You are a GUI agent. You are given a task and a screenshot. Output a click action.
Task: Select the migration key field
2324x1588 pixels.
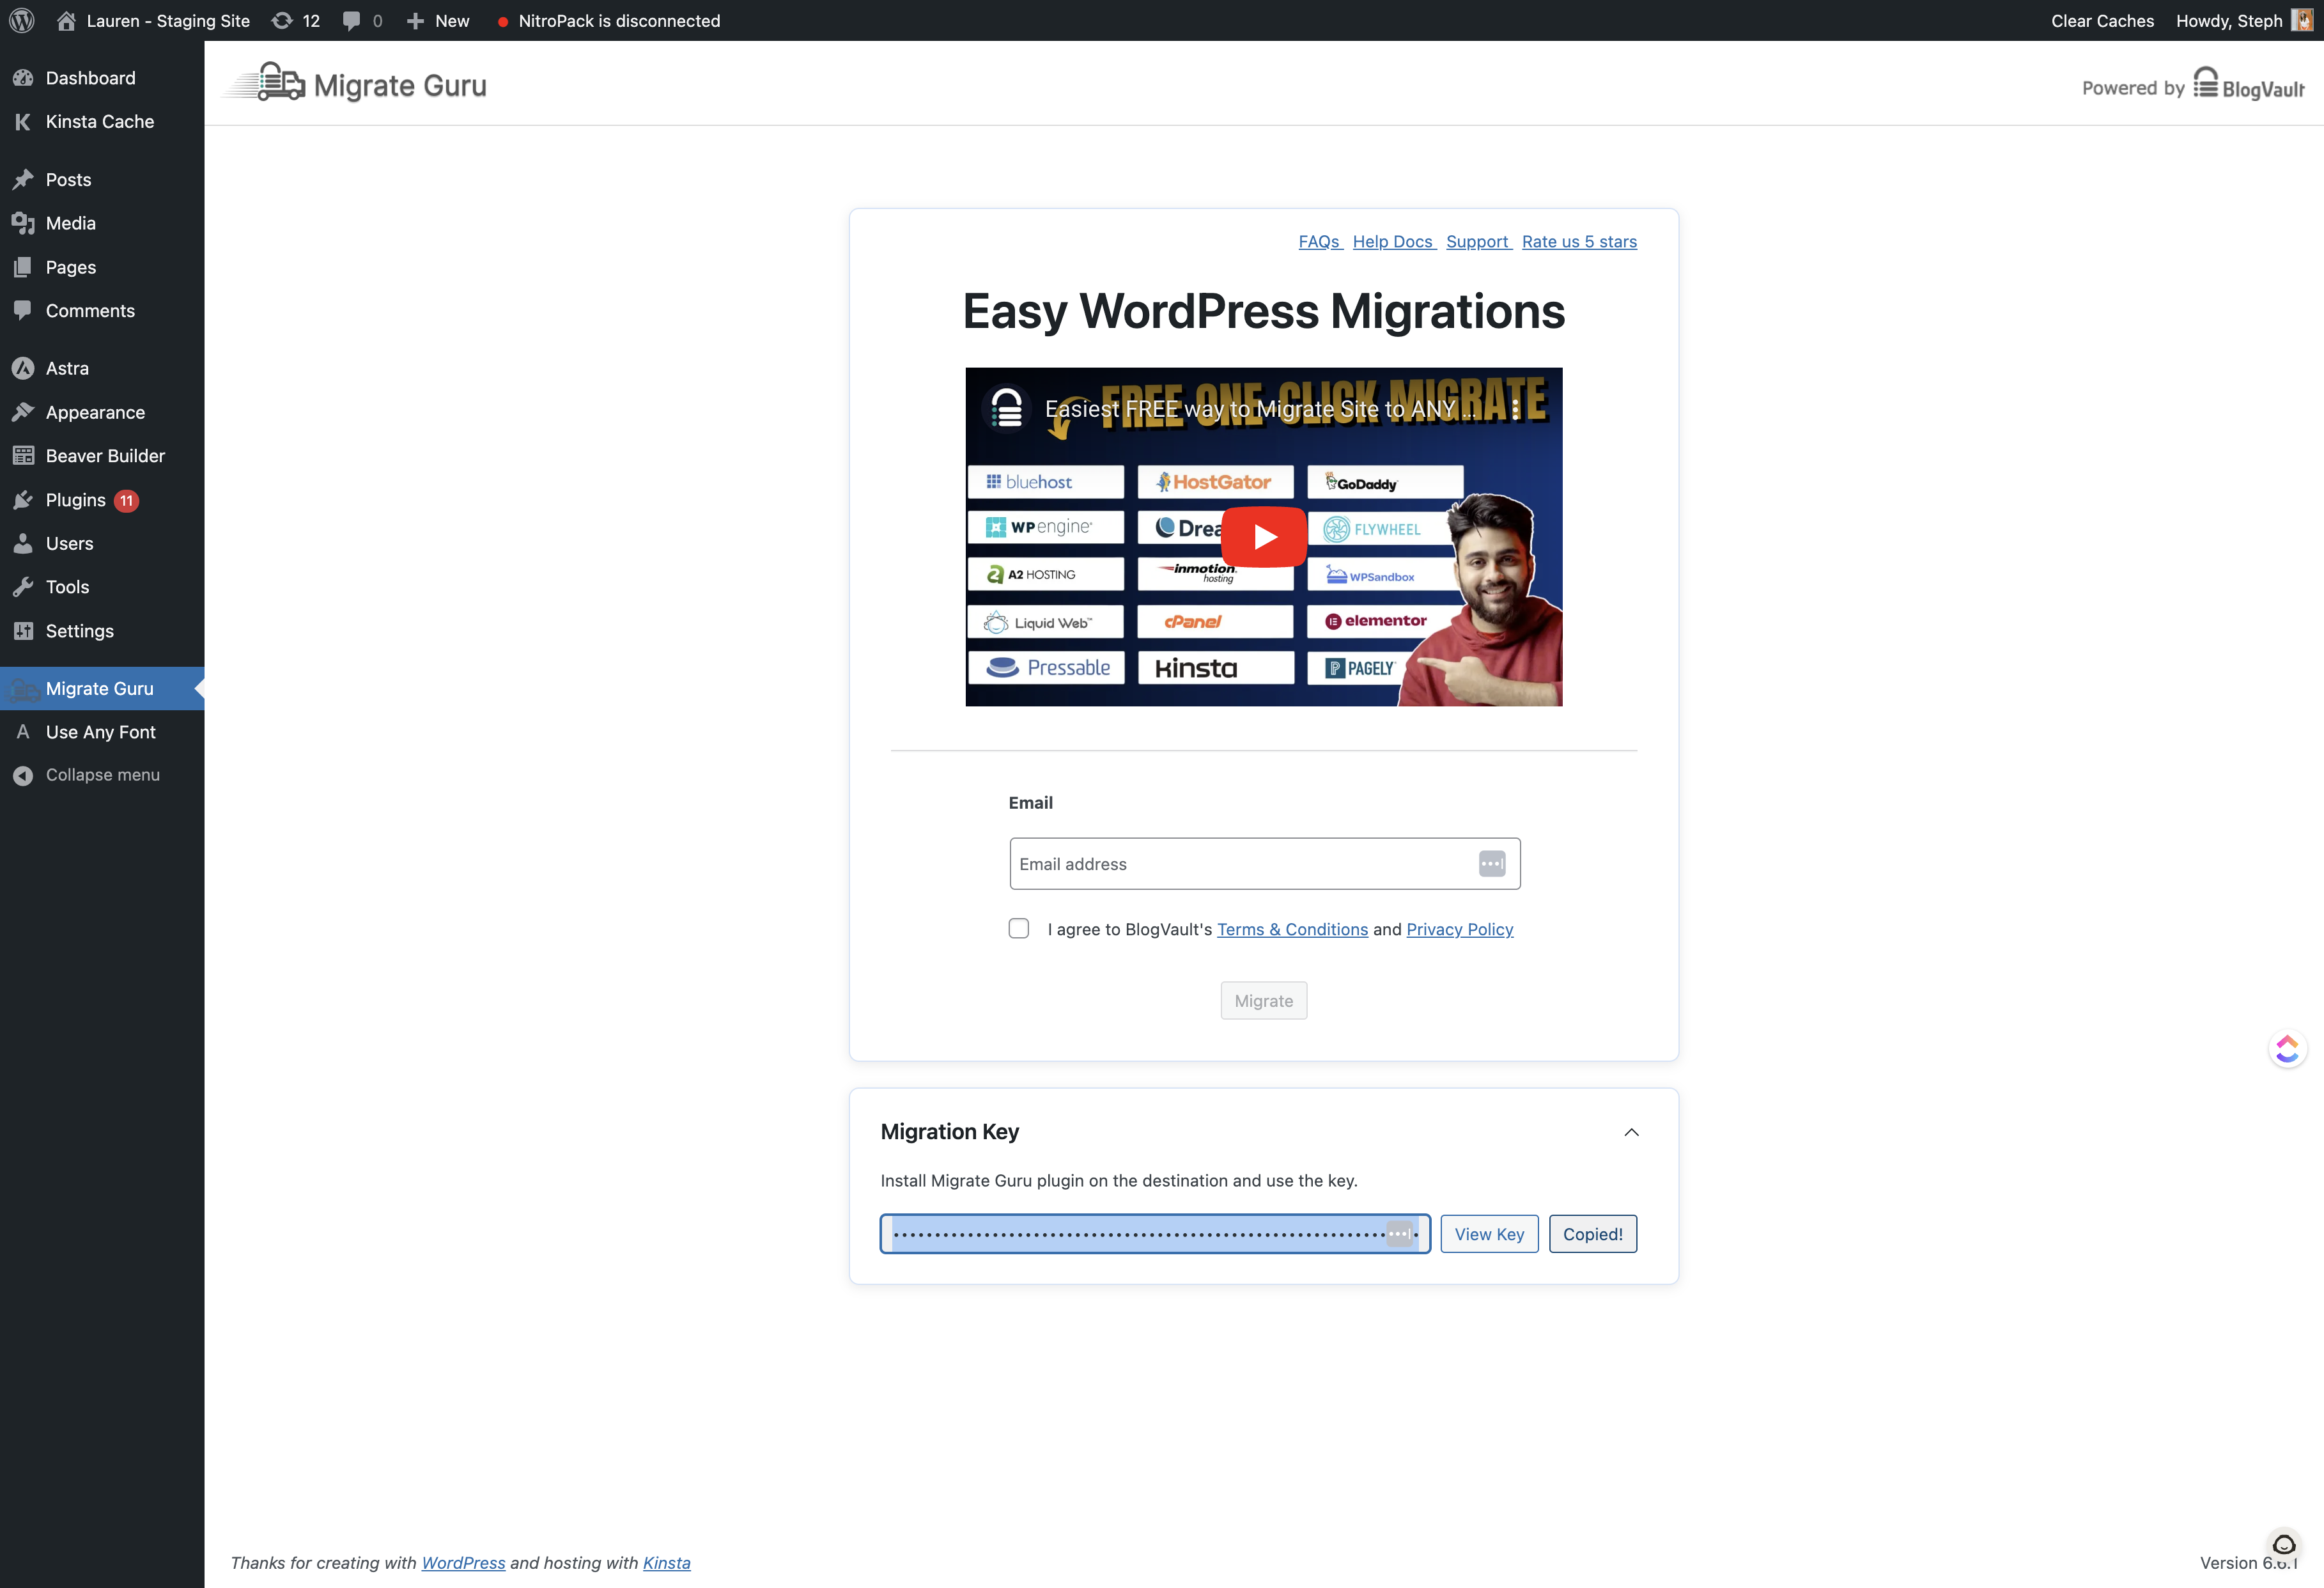pos(1155,1234)
